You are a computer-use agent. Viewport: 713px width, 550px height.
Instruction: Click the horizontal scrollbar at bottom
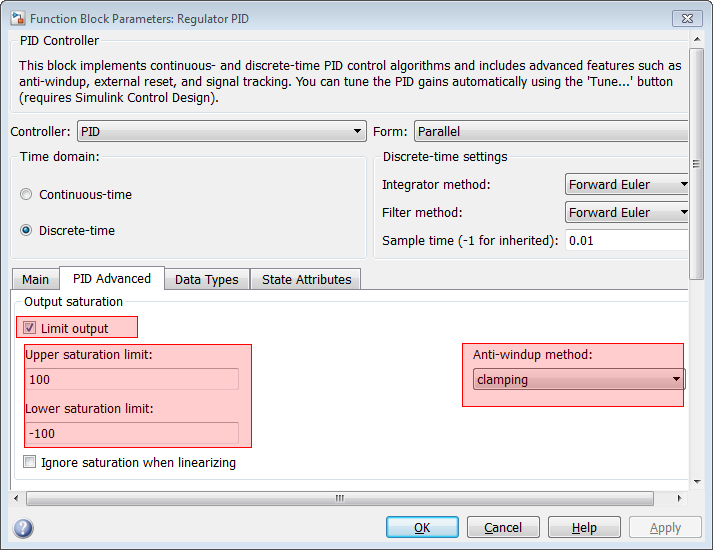(340, 498)
